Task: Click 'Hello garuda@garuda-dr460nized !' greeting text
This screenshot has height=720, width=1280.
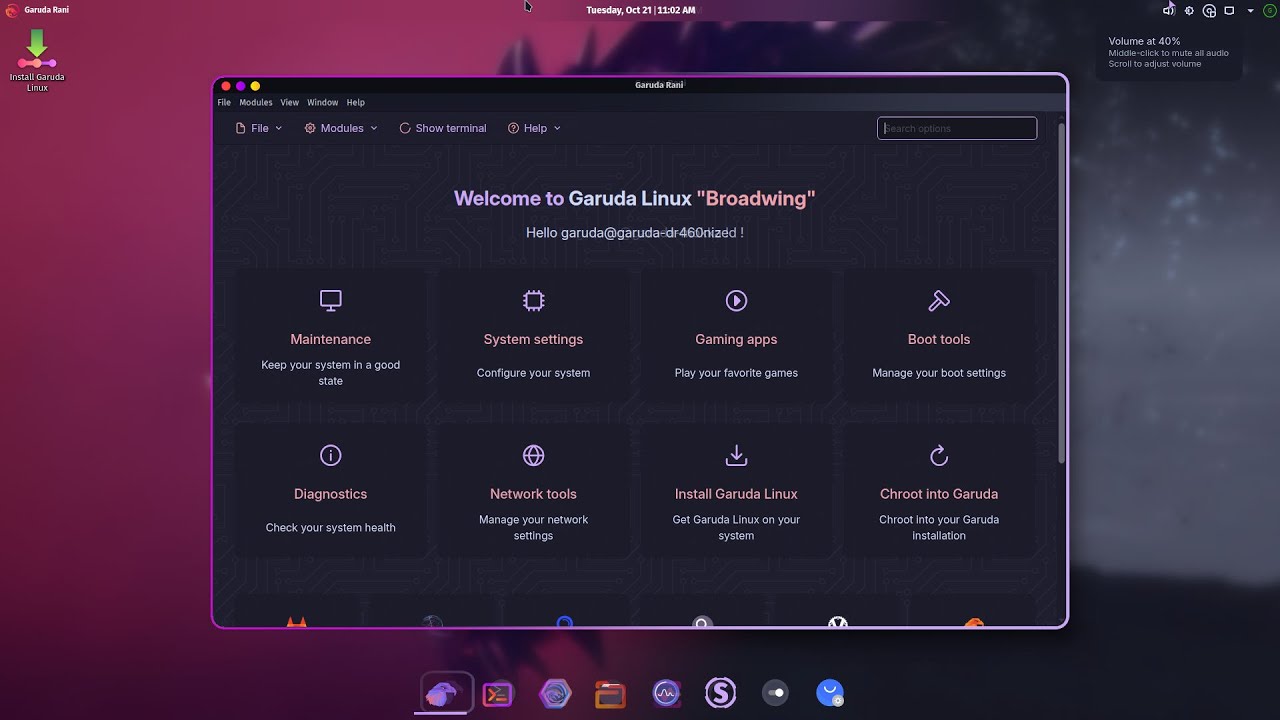Action: [x=635, y=232]
